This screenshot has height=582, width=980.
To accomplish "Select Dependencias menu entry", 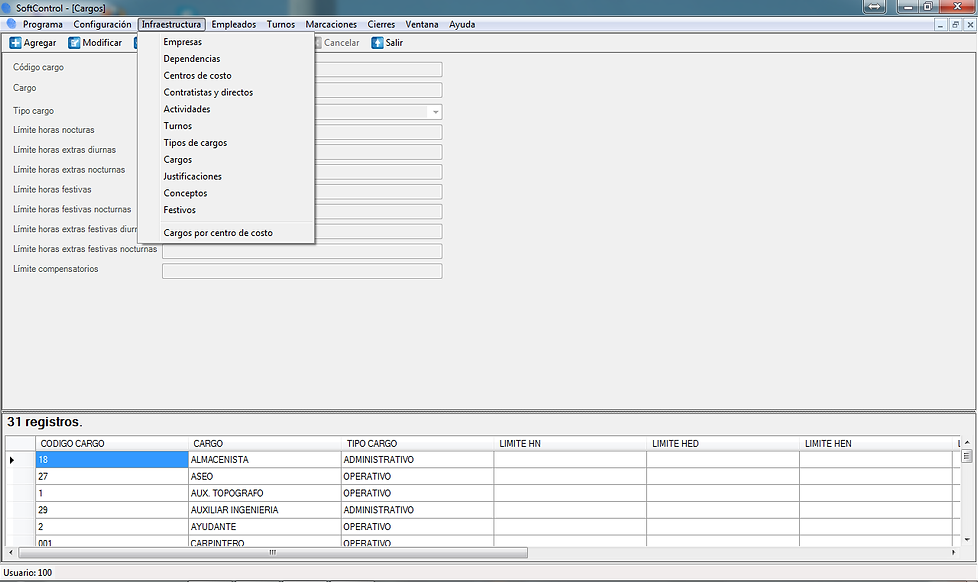I will coord(226,59).
